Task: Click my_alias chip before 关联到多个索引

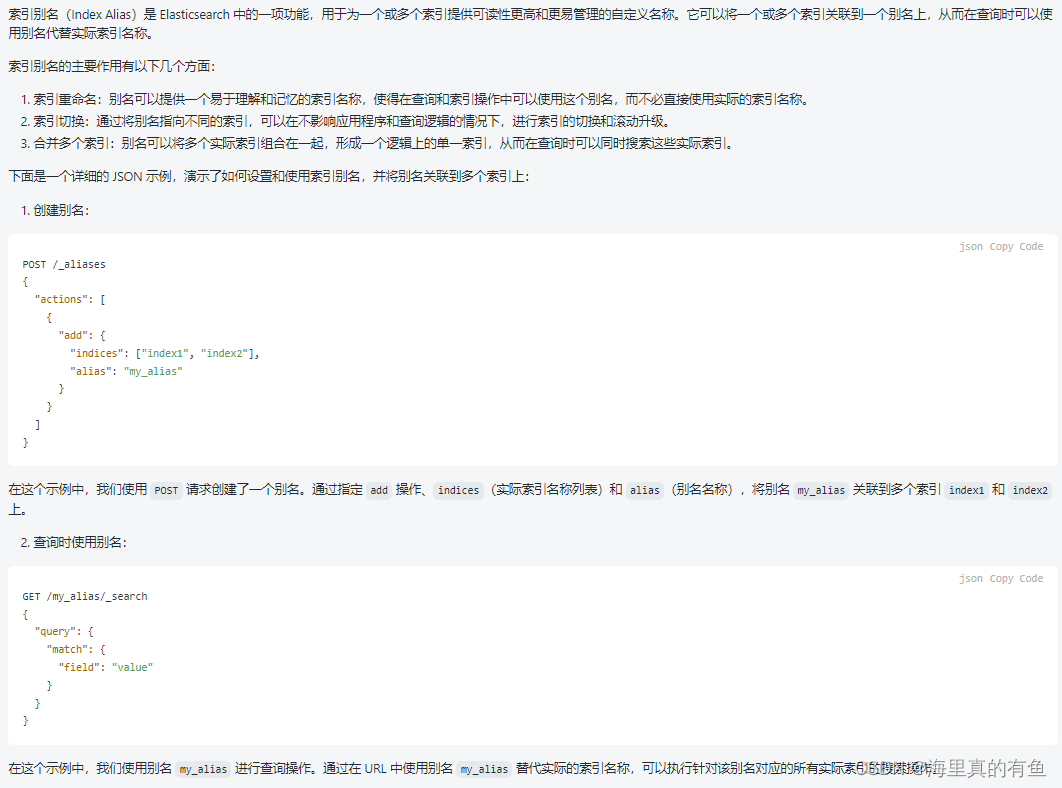Action: point(821,491)
